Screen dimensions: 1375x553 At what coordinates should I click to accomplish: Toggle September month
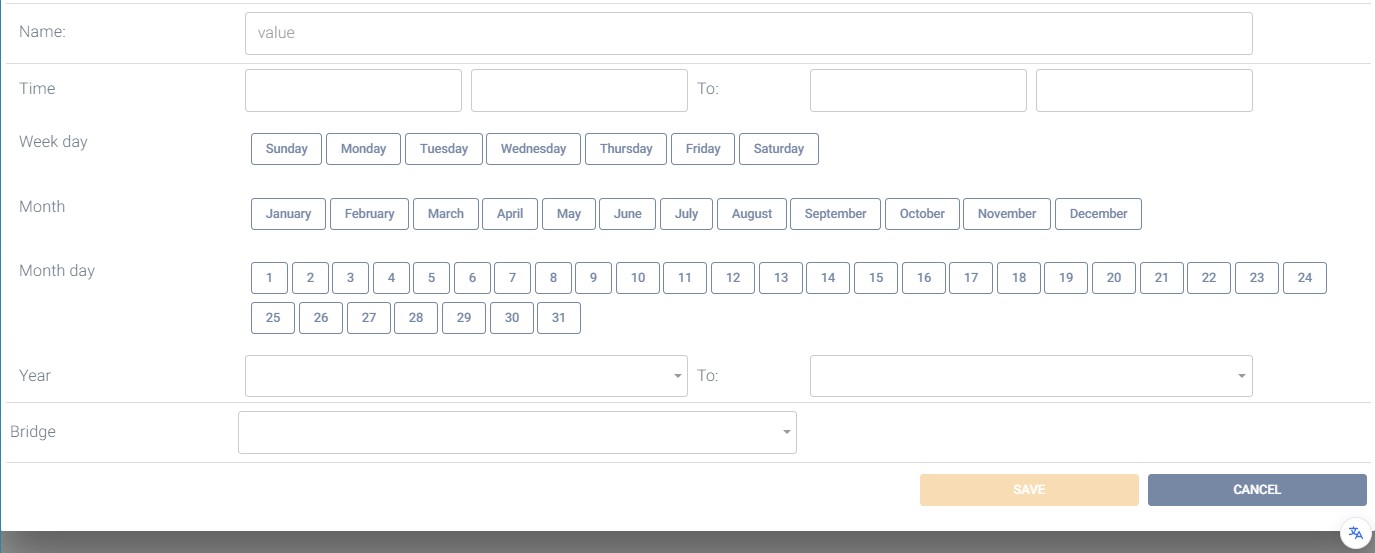click(x=835, y=214)
